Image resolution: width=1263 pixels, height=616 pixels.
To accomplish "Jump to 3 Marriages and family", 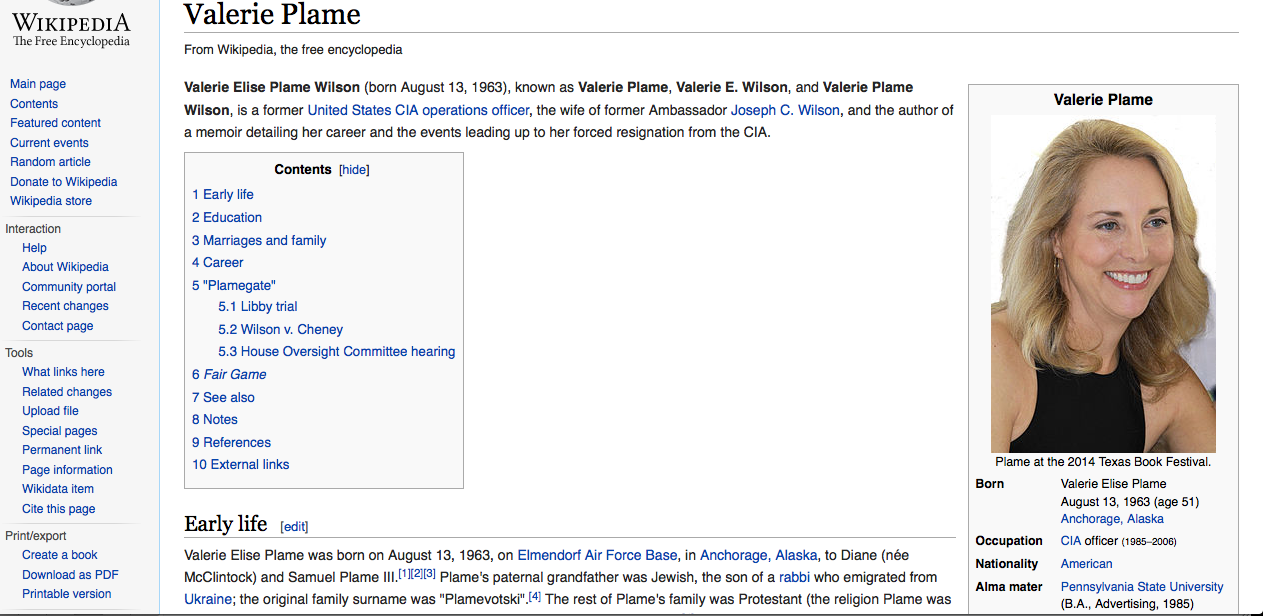I will 259,240.
